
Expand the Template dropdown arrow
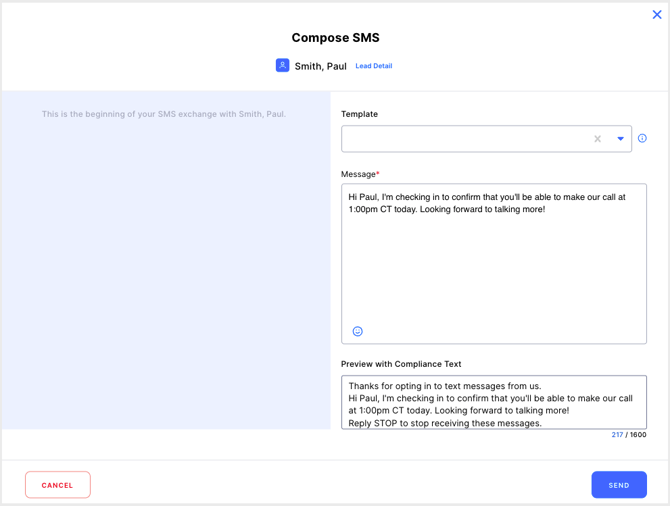(x=620, y=138)
